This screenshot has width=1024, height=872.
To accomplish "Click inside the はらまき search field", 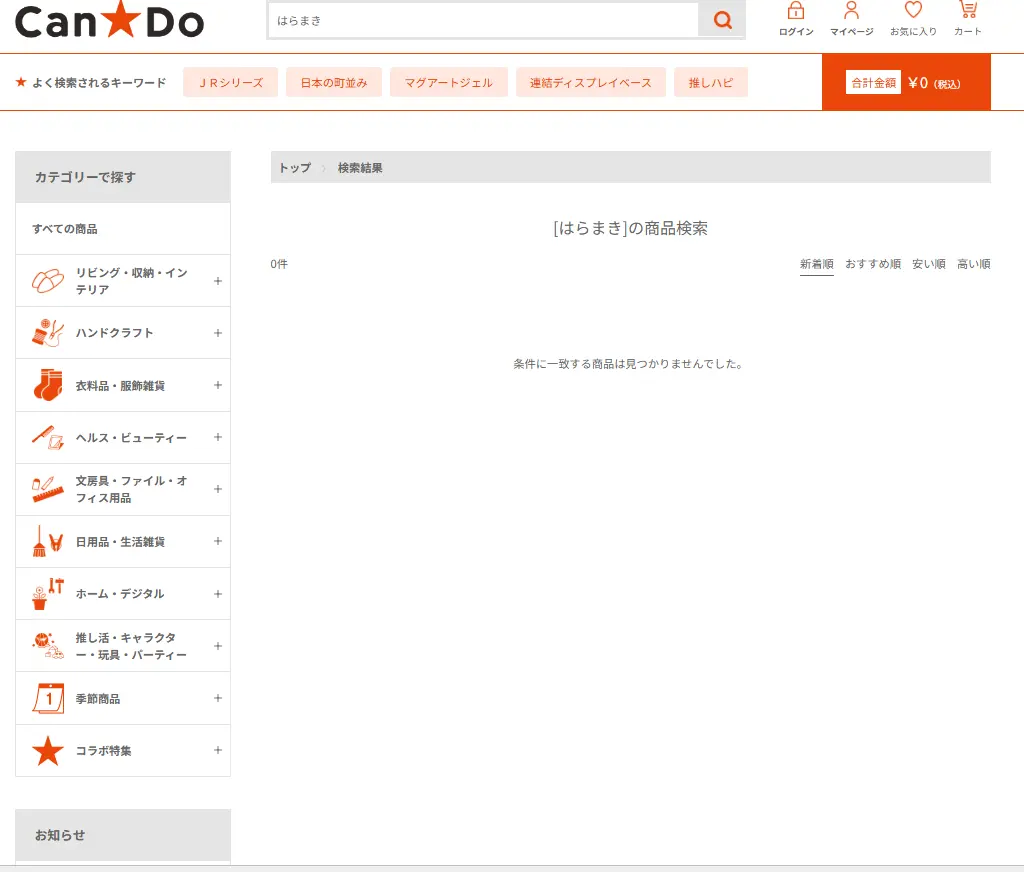I will click(480, 19).
